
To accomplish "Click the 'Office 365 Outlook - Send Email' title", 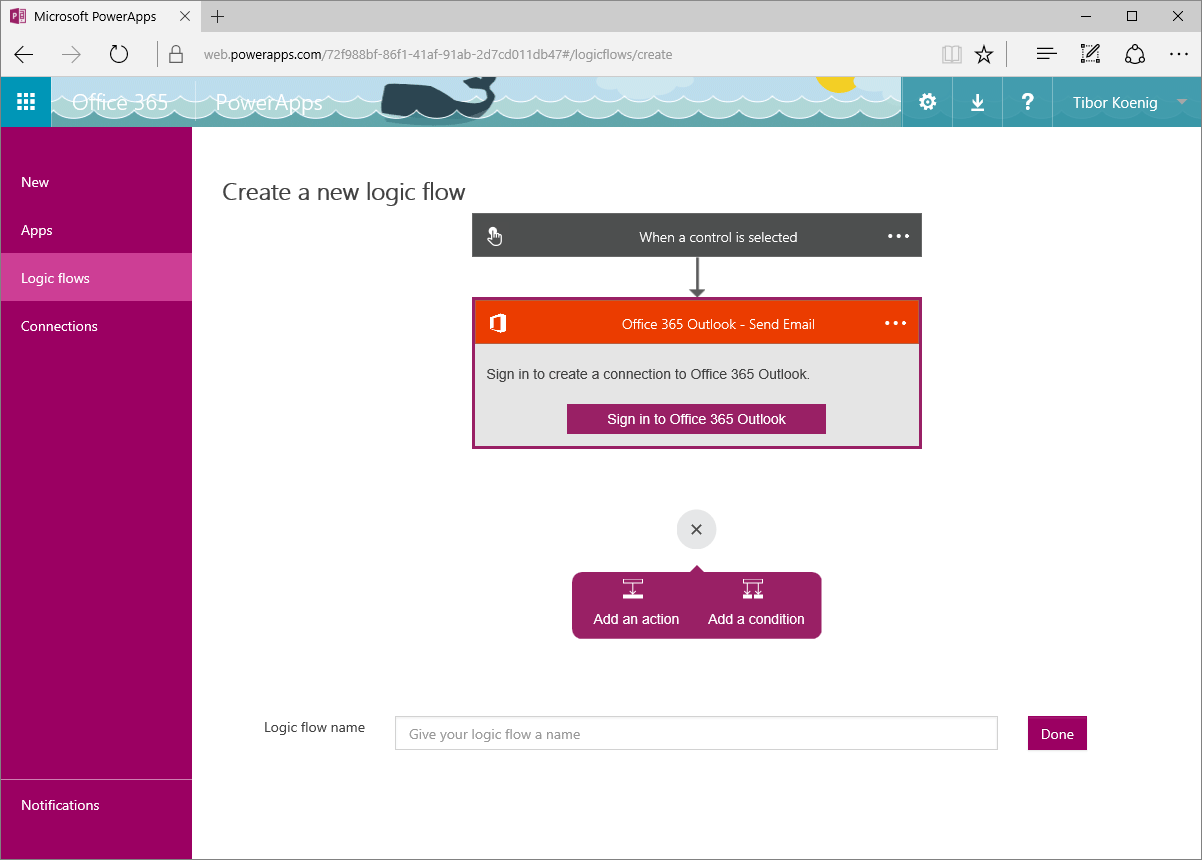I will pyautogui.click(x=718, y=324).
